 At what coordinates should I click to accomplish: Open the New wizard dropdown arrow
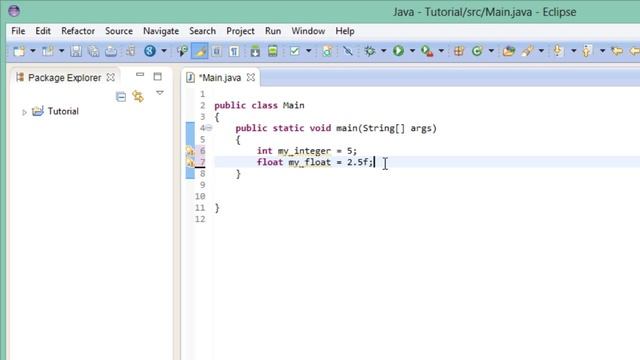pyautogui.click(x=33, y=51)
